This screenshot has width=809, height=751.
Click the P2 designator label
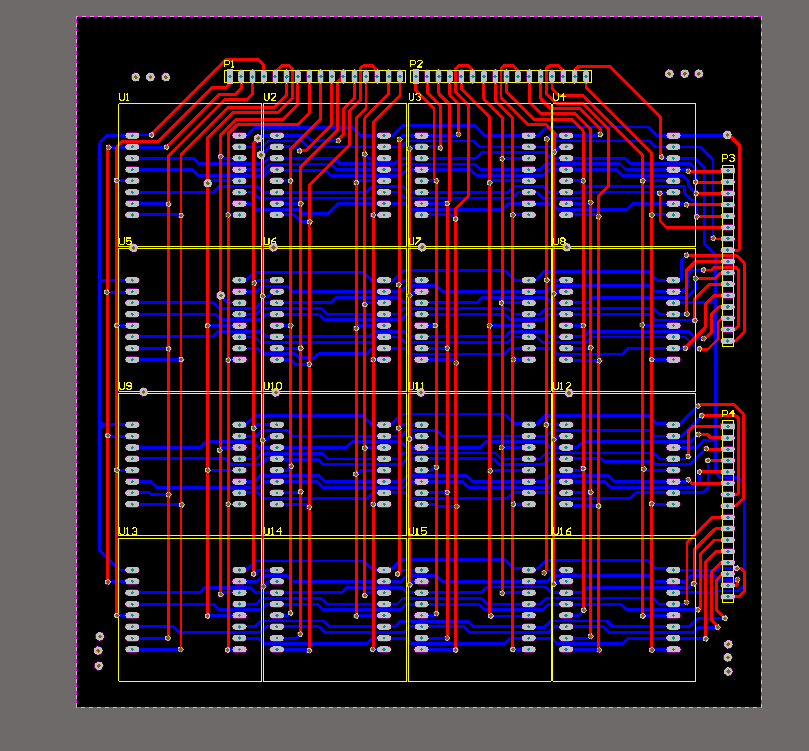(x=416, y=64)
